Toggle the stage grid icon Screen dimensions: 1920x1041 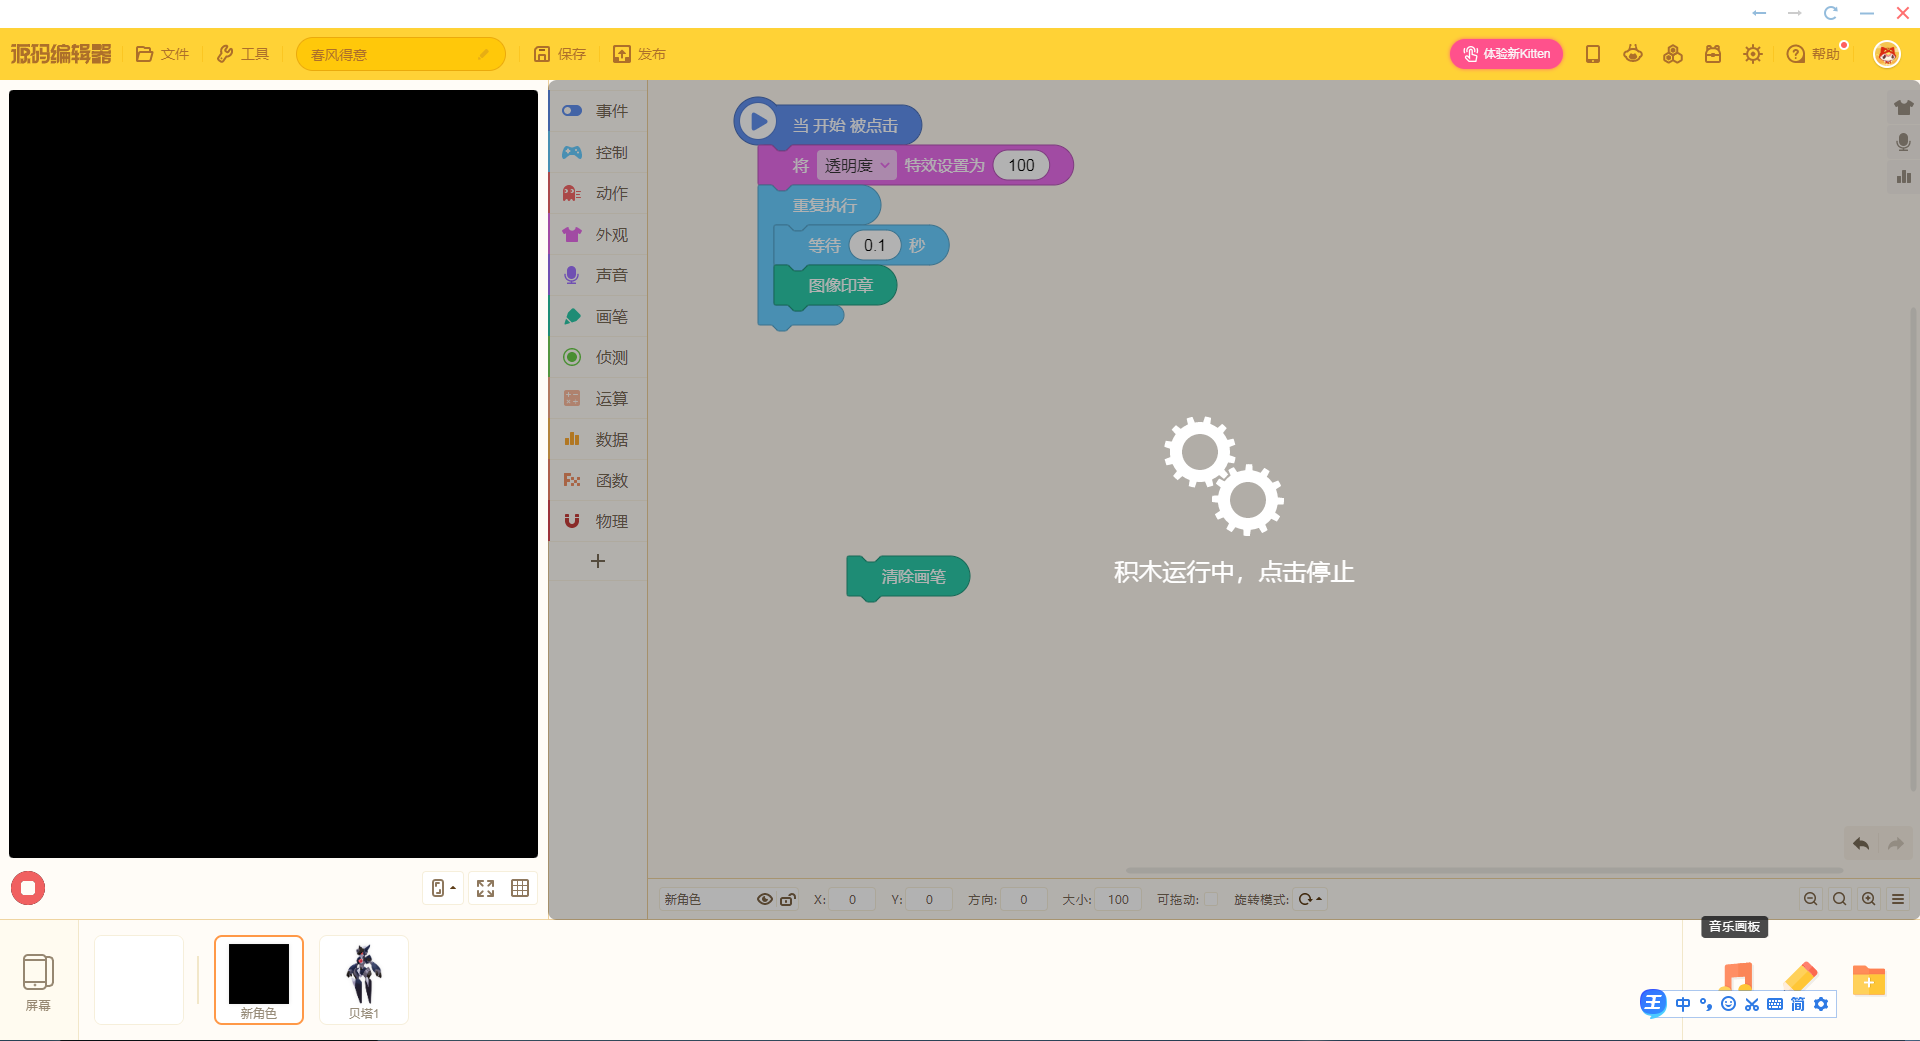tap(520, 888)
